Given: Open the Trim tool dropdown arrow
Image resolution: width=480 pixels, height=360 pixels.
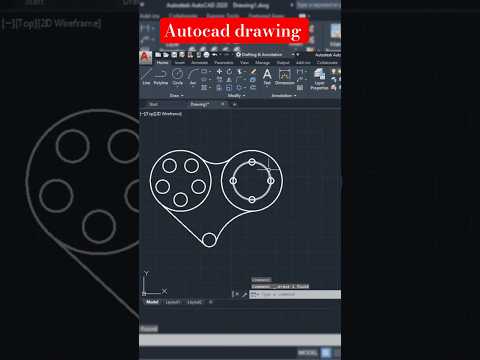Looking at the screenshot, I should click(x=244, y=72).
